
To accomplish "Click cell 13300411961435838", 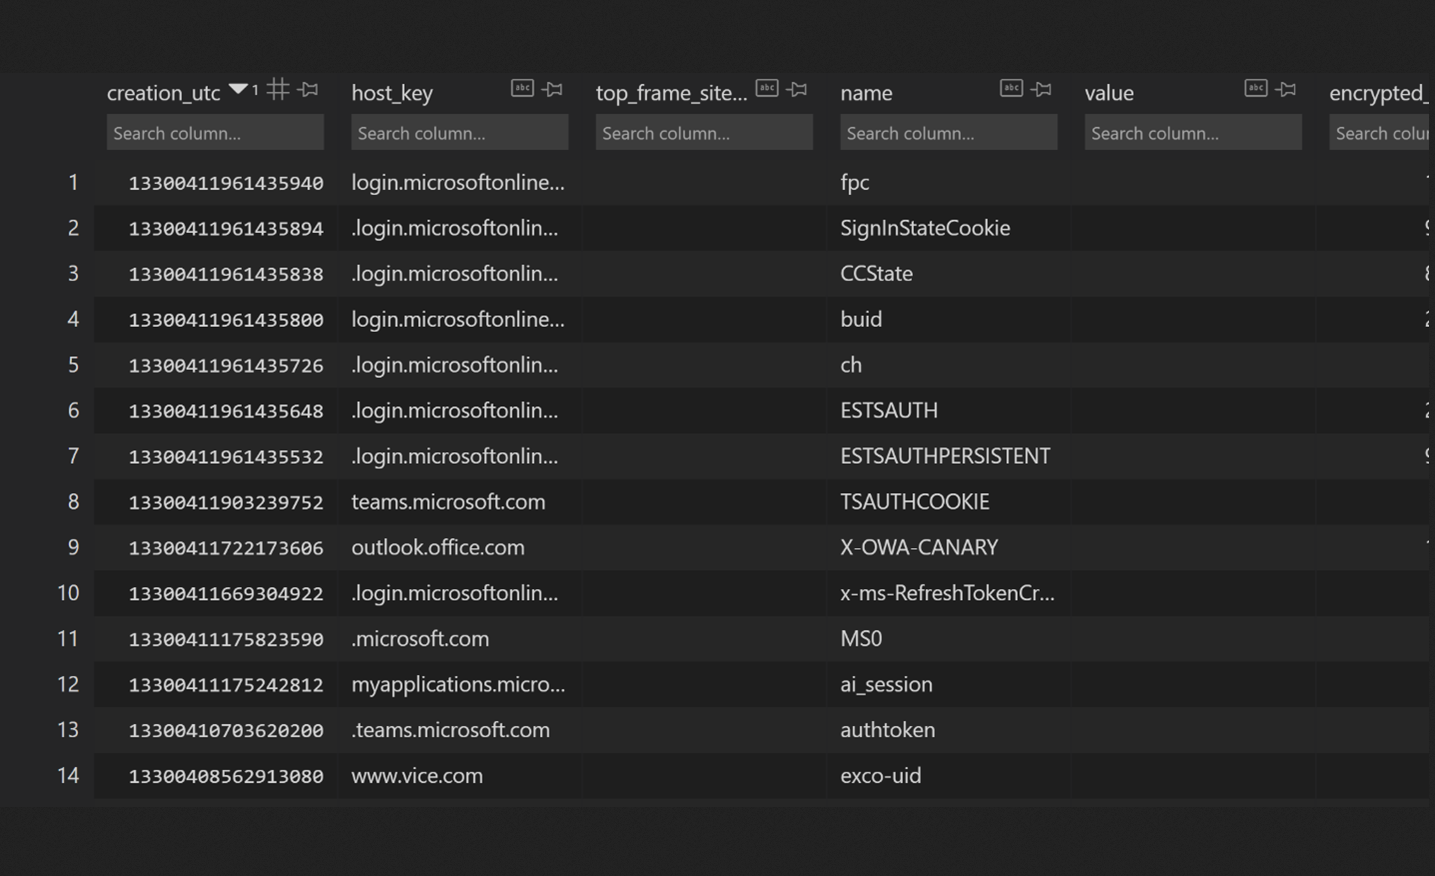I will [x=226, y=274].
